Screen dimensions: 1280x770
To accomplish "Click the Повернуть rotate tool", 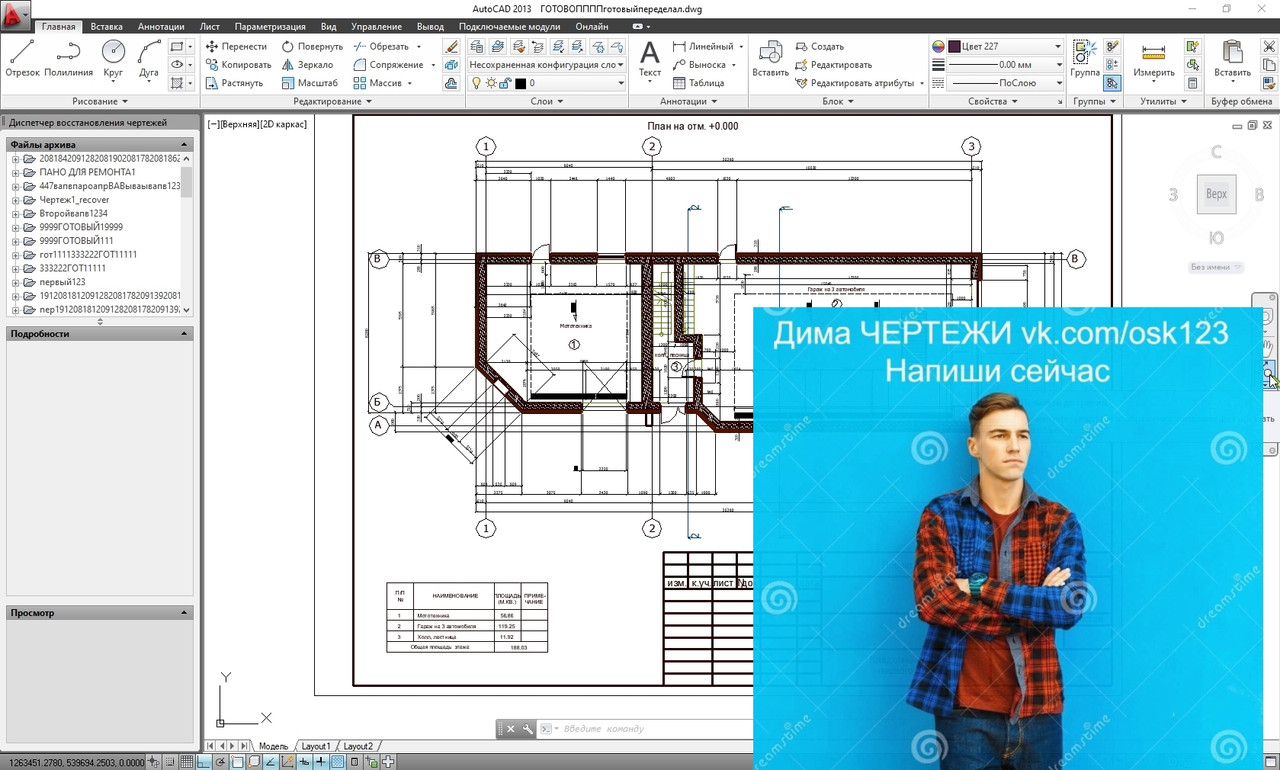I will (312, 46).
